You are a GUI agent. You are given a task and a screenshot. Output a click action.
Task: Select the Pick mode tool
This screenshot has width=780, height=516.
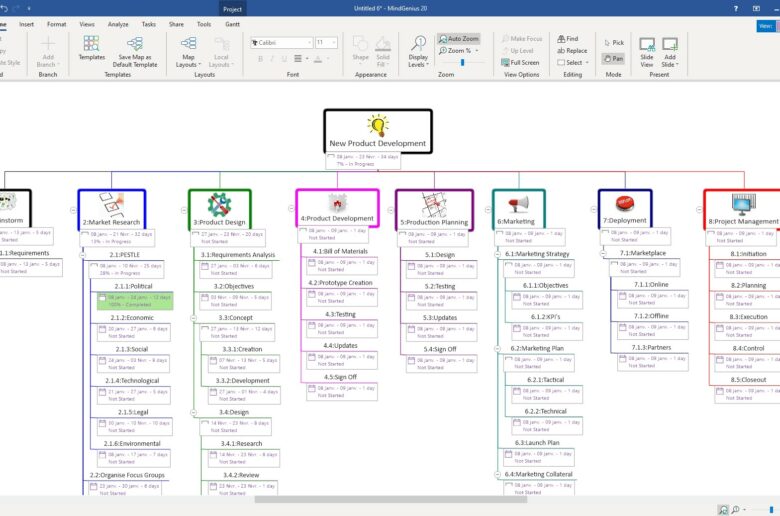612,43
